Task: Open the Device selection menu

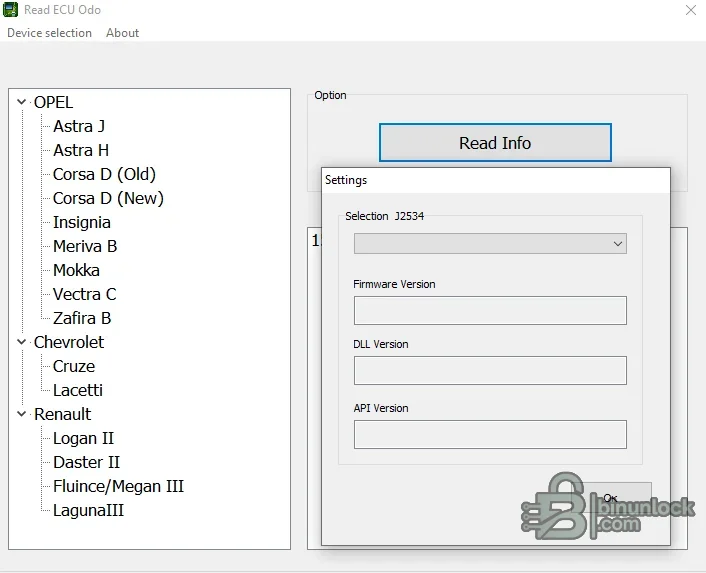Action: 50,33
